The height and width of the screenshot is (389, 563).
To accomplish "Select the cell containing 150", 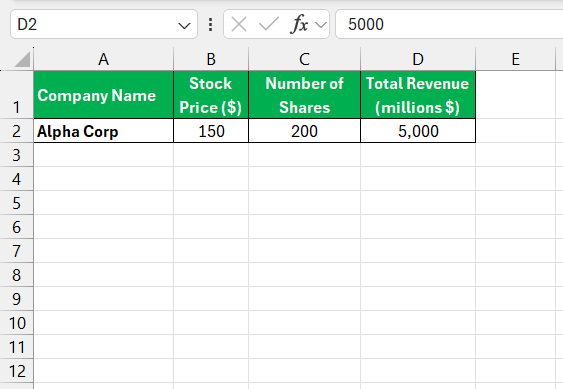I will (211, 131).
